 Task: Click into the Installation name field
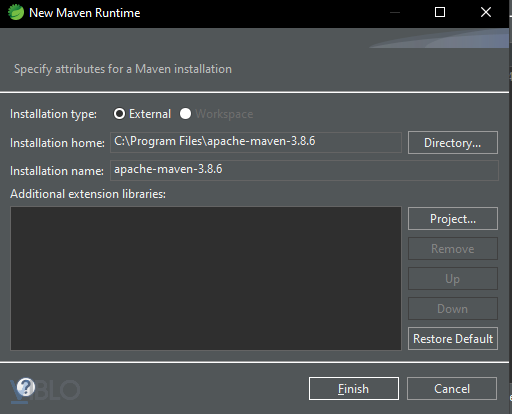click(304, 170)
